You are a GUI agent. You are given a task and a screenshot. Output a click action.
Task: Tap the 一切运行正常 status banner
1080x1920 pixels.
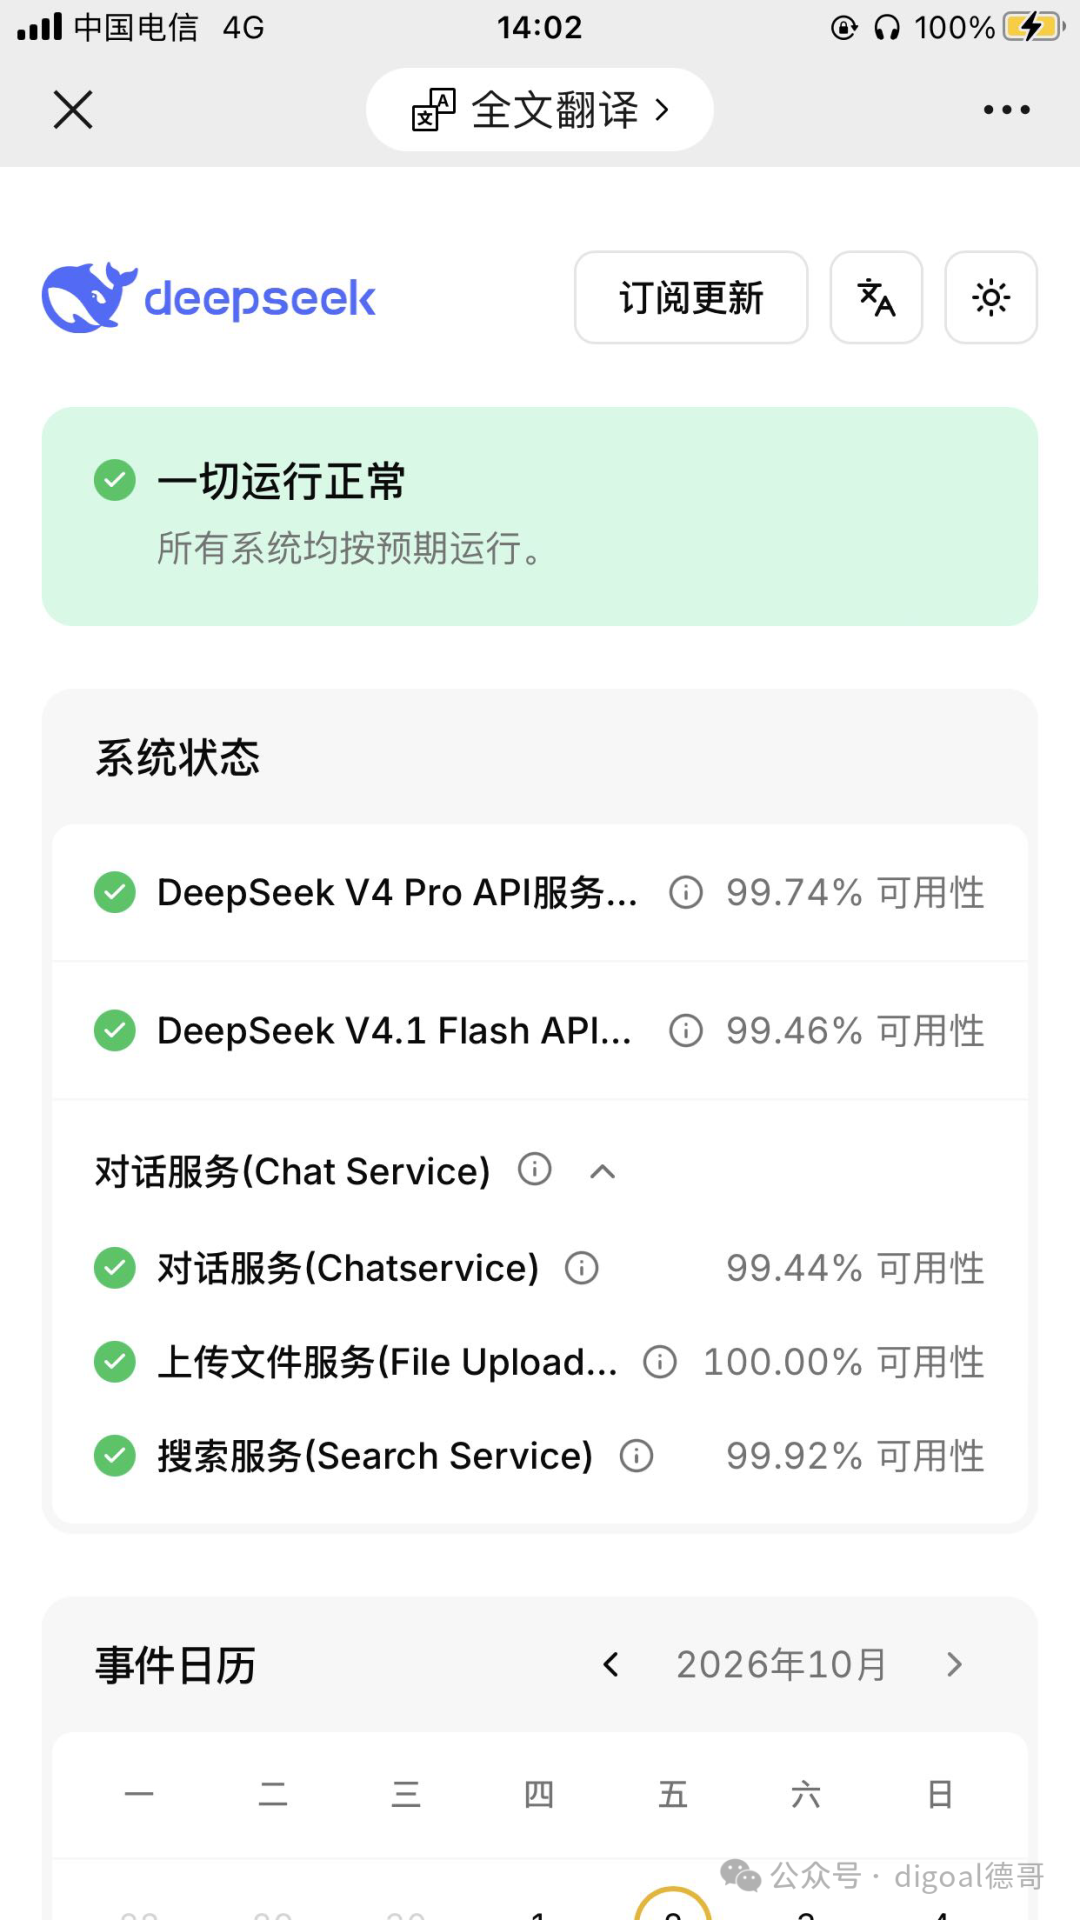540,516
